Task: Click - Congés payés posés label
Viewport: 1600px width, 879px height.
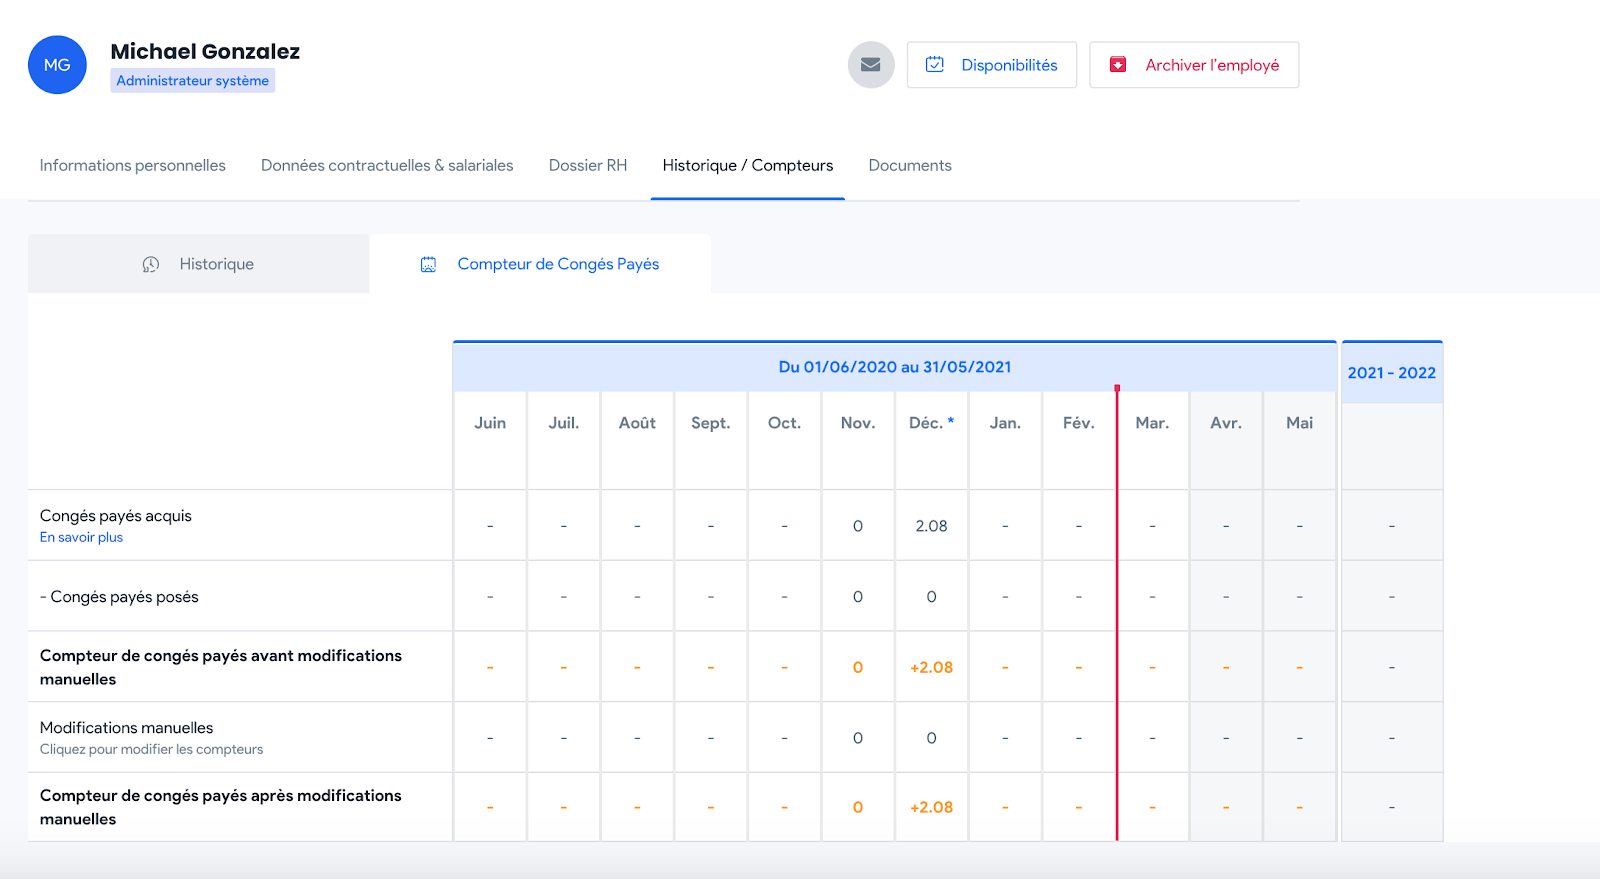Action: (x=119, y=597)
